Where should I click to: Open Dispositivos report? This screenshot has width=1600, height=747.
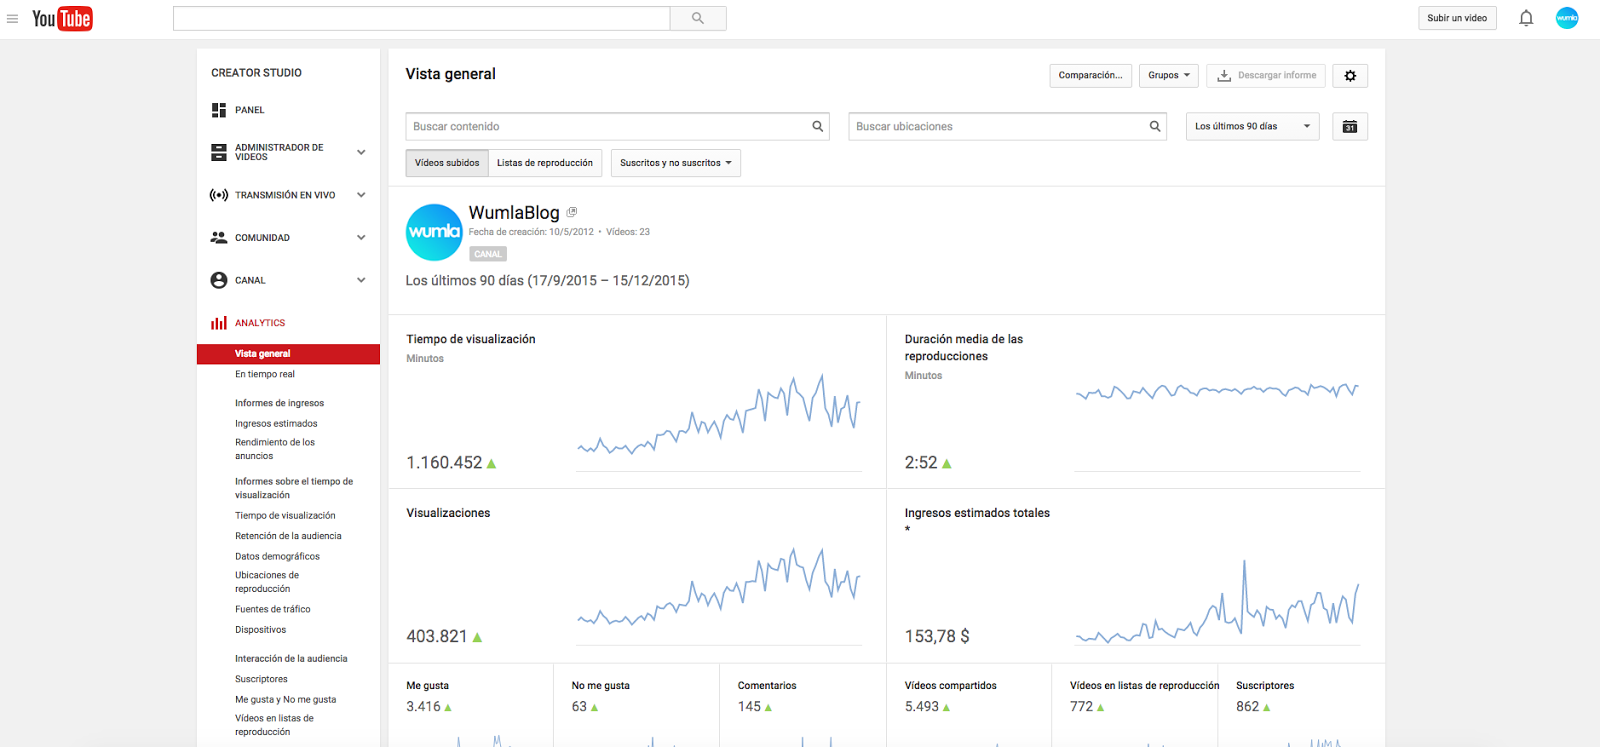tap(260, 630)
